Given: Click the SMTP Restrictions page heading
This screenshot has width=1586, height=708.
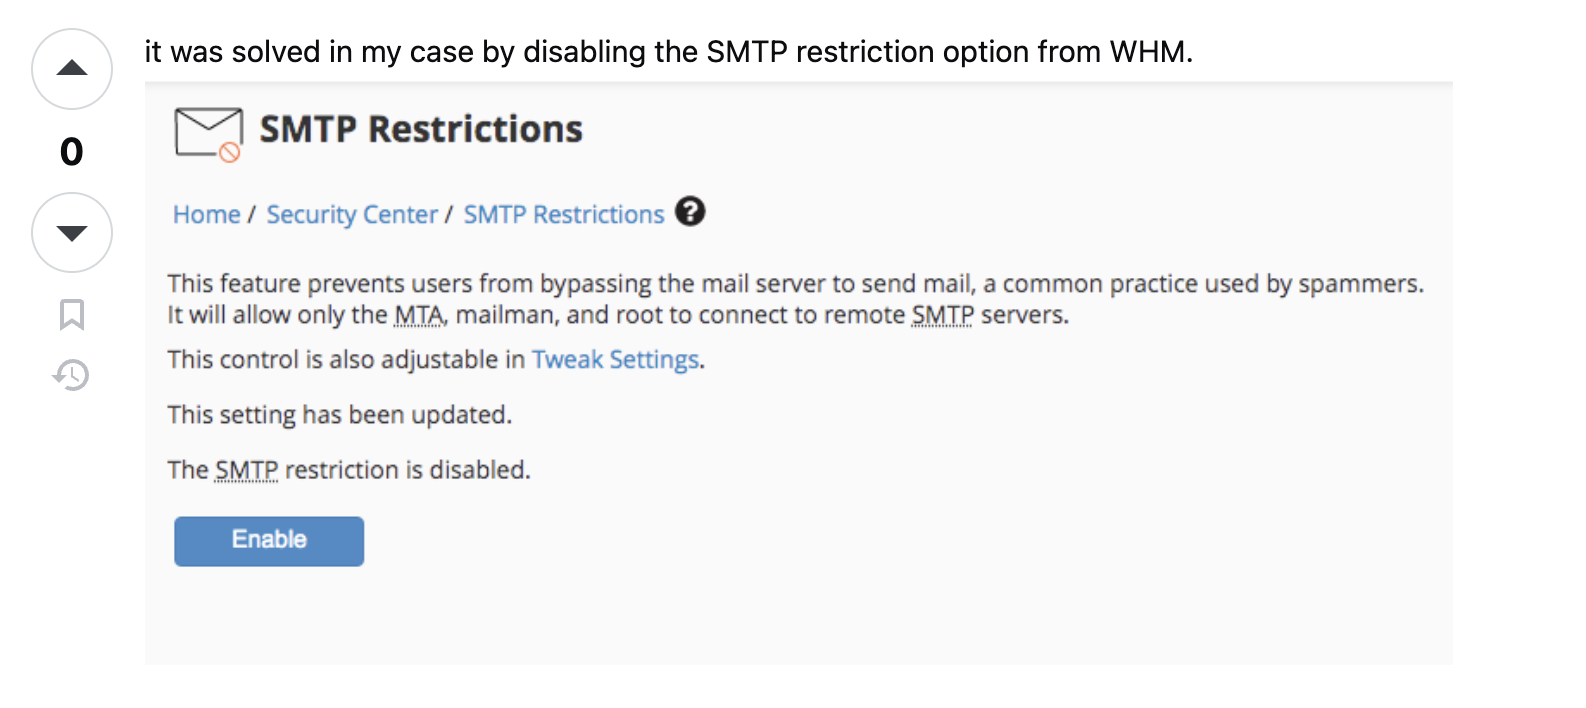Looking at the screenshot, I should click(x=420, y=129).
